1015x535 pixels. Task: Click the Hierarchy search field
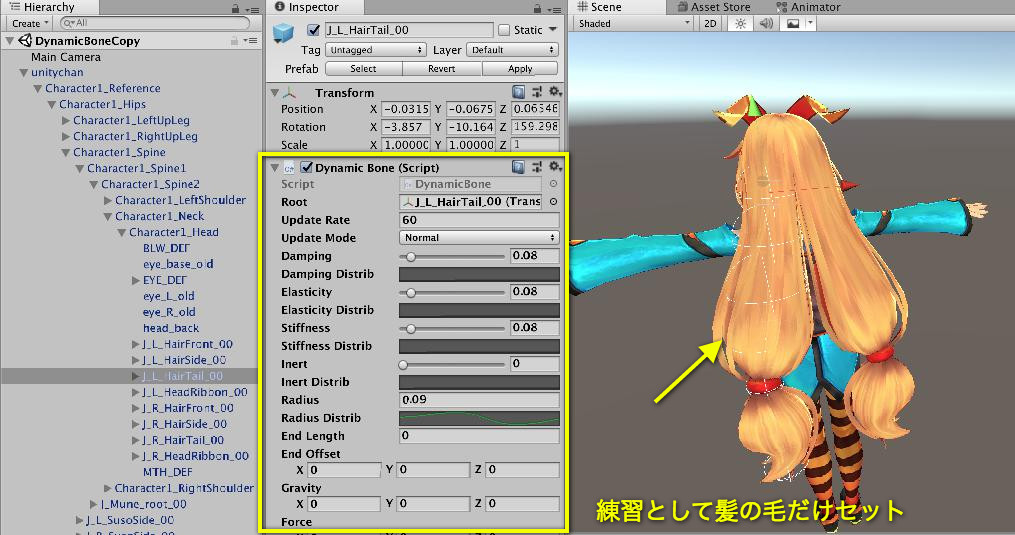pyautogui.click(x=154, y=23)
